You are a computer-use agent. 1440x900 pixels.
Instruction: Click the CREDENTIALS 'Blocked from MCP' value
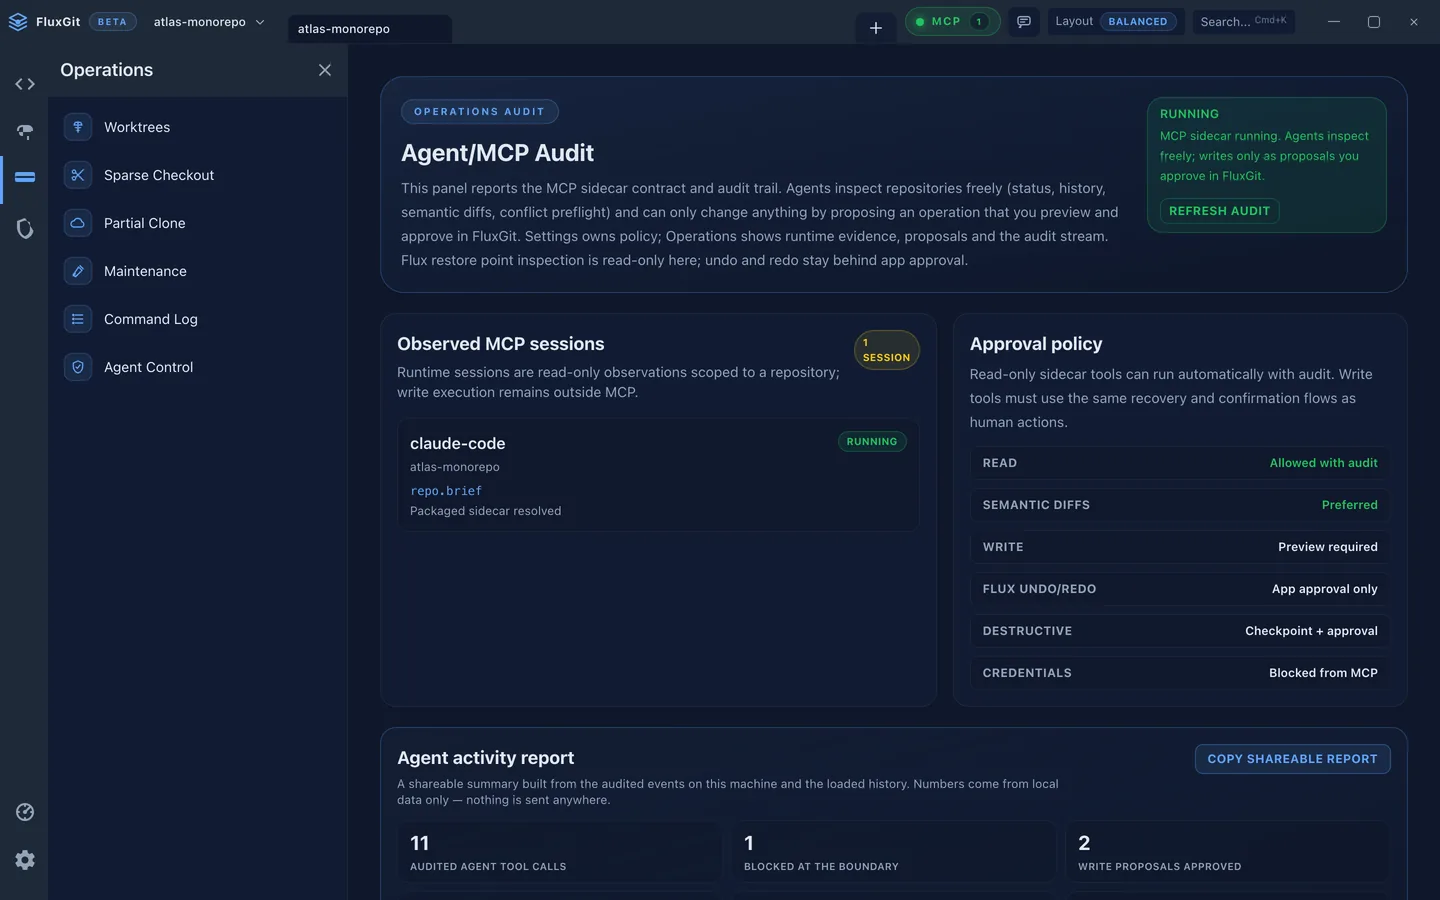1323,673
